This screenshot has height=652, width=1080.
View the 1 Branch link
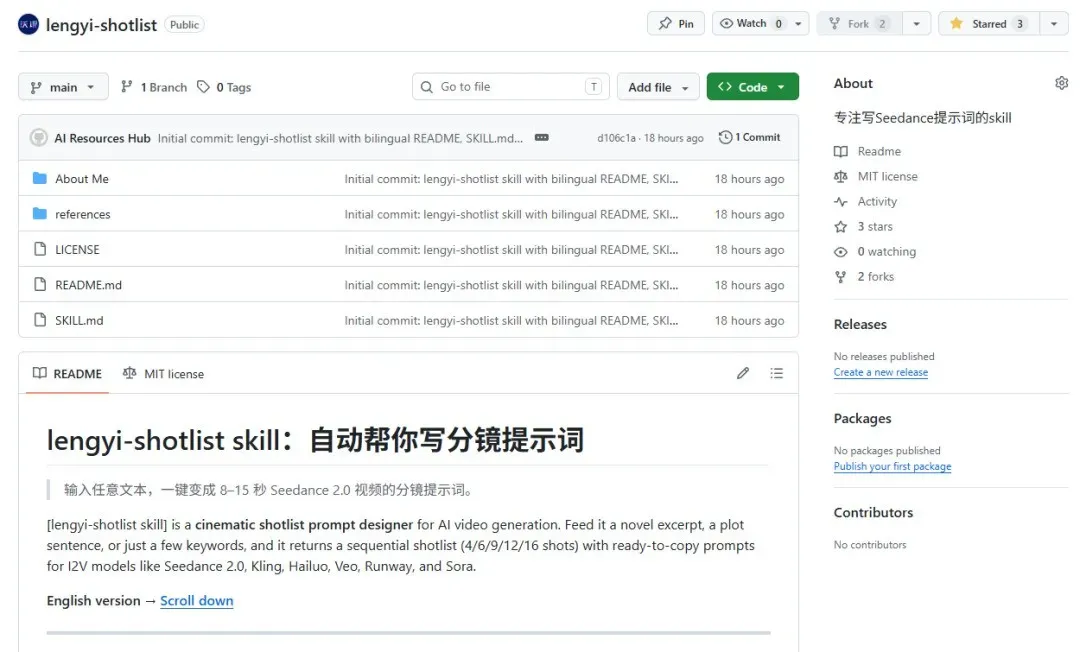click(x=154, y=87)
